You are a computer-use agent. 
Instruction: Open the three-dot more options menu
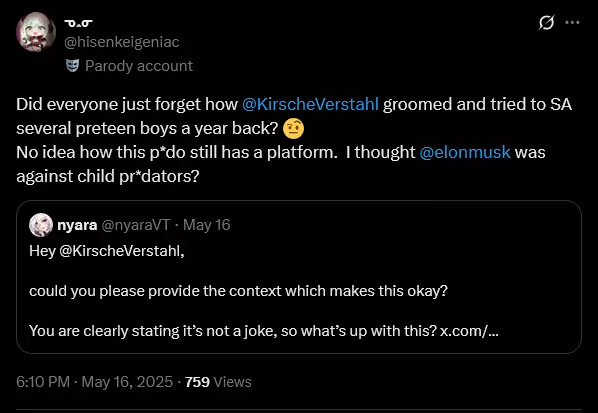pyautogui.click(x=572, y=22)
